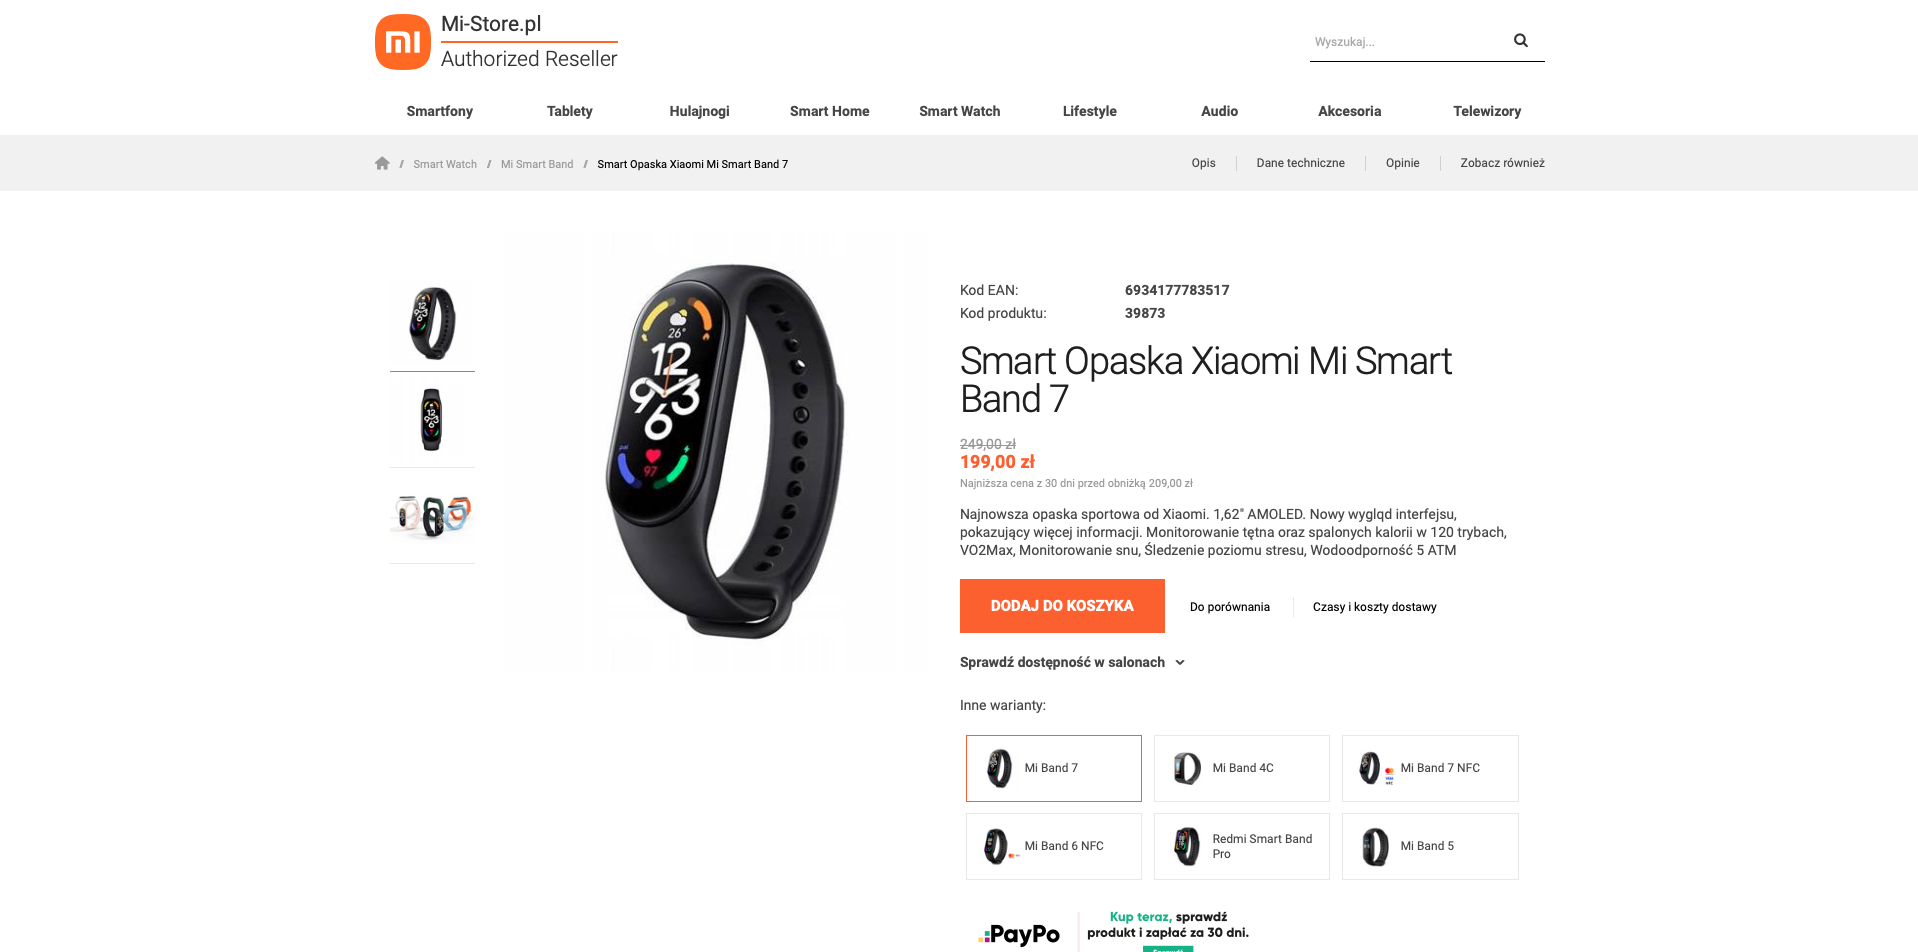
Task: Focus the Wyszukaj search field
Action: [x=1408, y=42]
